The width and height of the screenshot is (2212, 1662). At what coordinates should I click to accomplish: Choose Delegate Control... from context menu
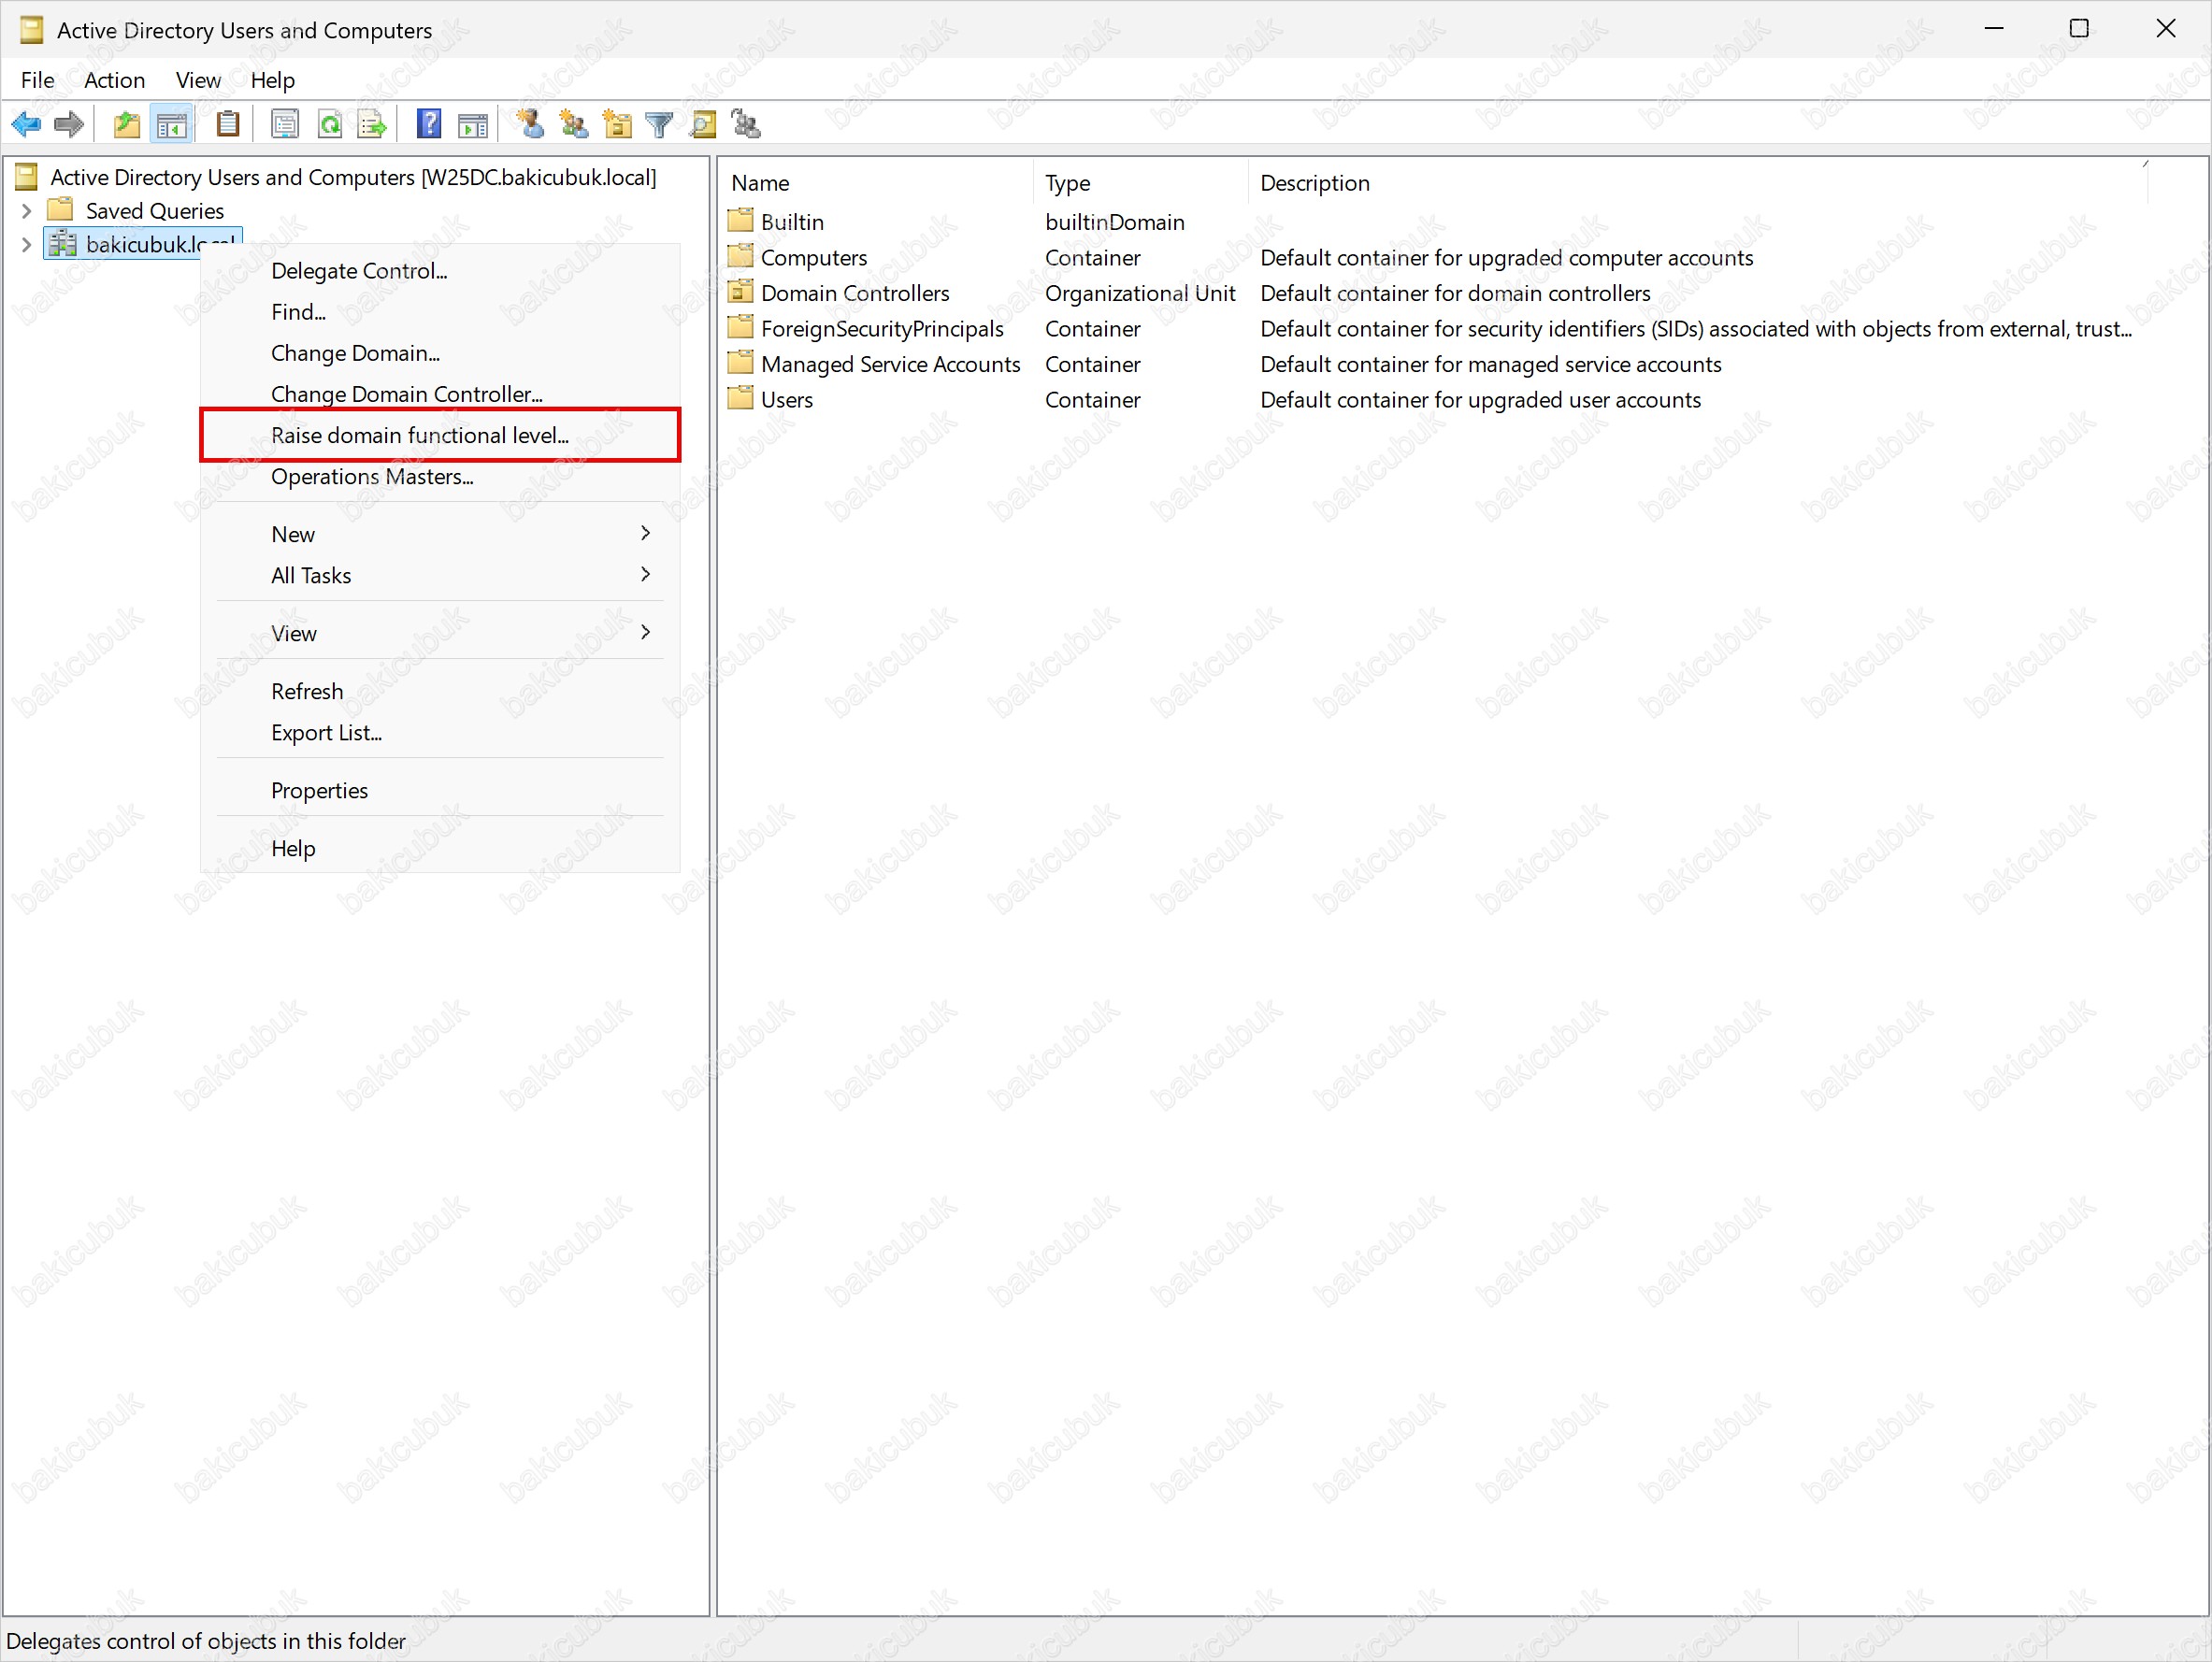(x=440, y=271)
